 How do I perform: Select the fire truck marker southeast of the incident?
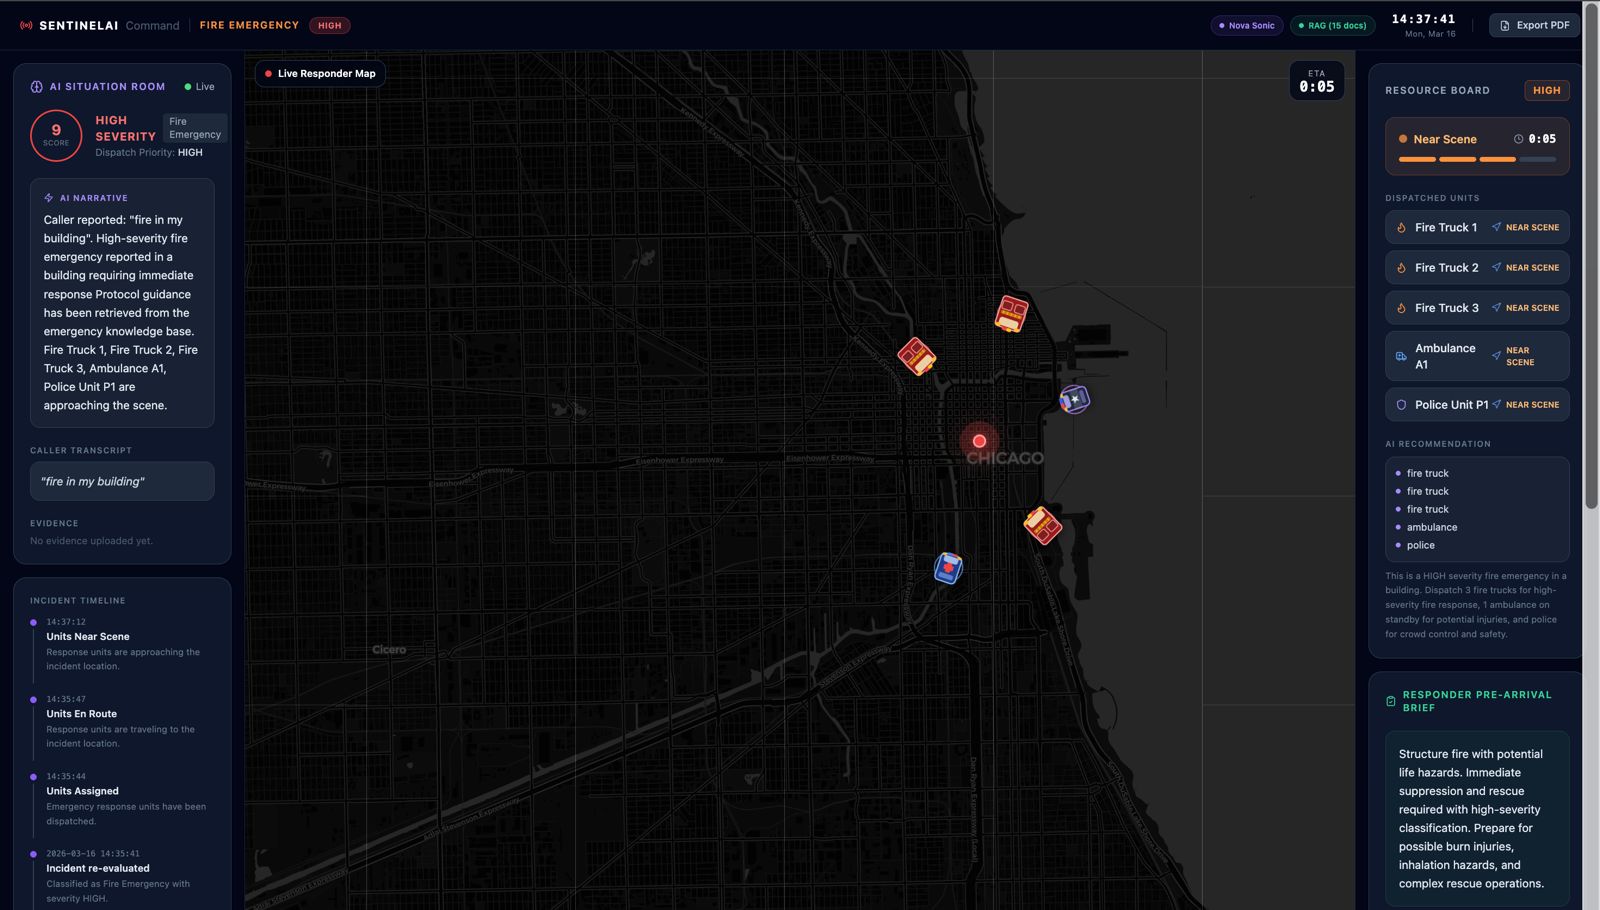[1042, 525]
